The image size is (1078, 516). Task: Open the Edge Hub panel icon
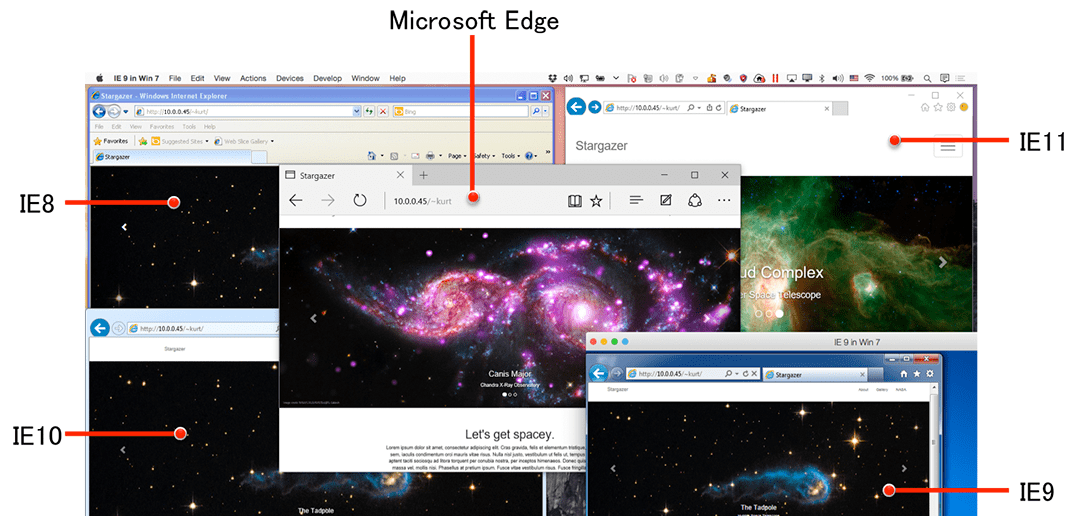click(x=637, y=200)
